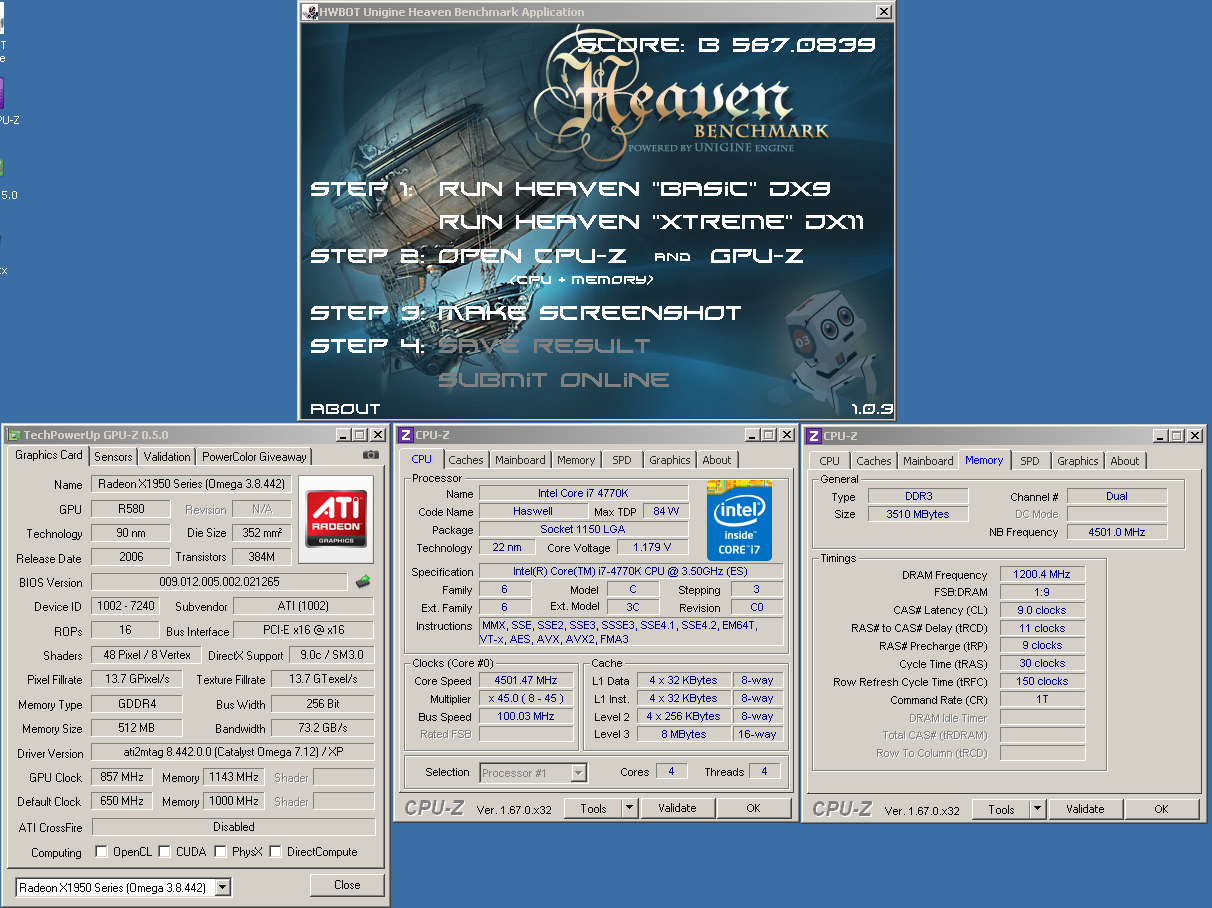The image size is (1212, 908).
Task: Run Heaven "Xtreme" DX11 benchmark
Action: pos(651,222)
